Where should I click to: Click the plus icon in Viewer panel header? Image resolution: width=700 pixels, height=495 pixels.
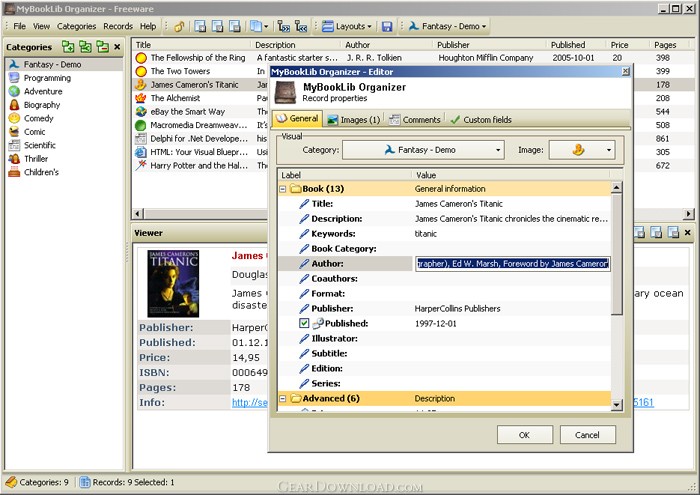(x=639, y=232)
